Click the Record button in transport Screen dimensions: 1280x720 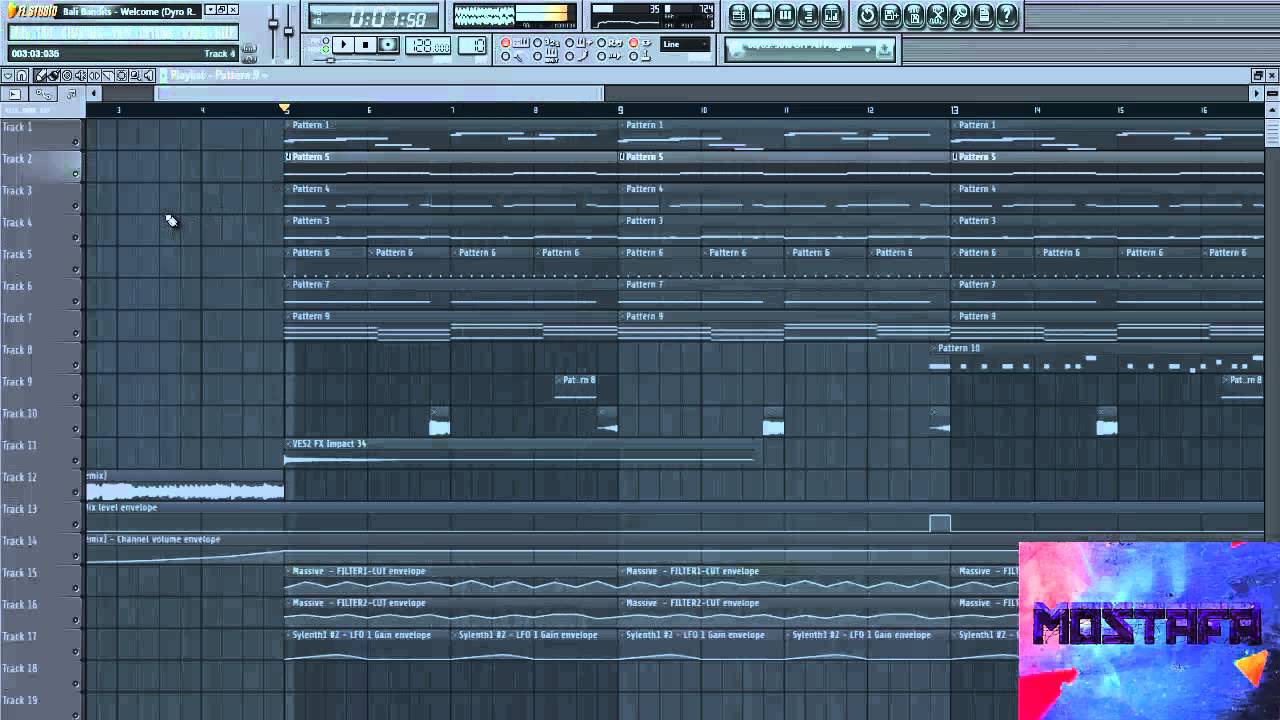388,45
